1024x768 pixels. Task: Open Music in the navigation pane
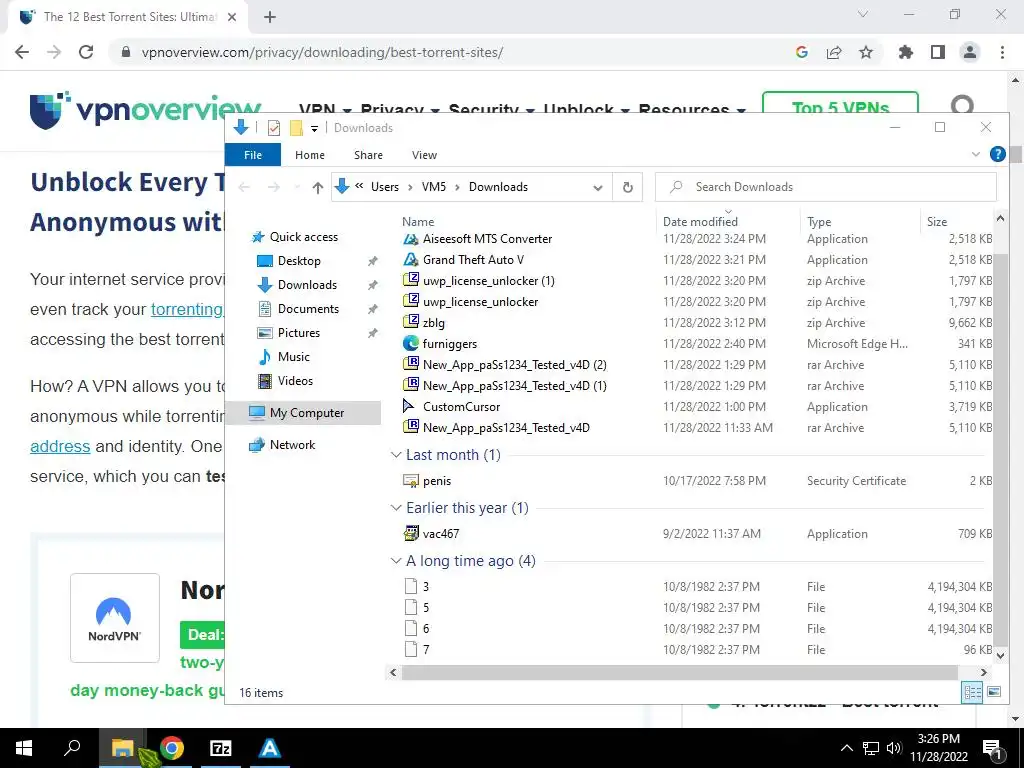(293, 357)
